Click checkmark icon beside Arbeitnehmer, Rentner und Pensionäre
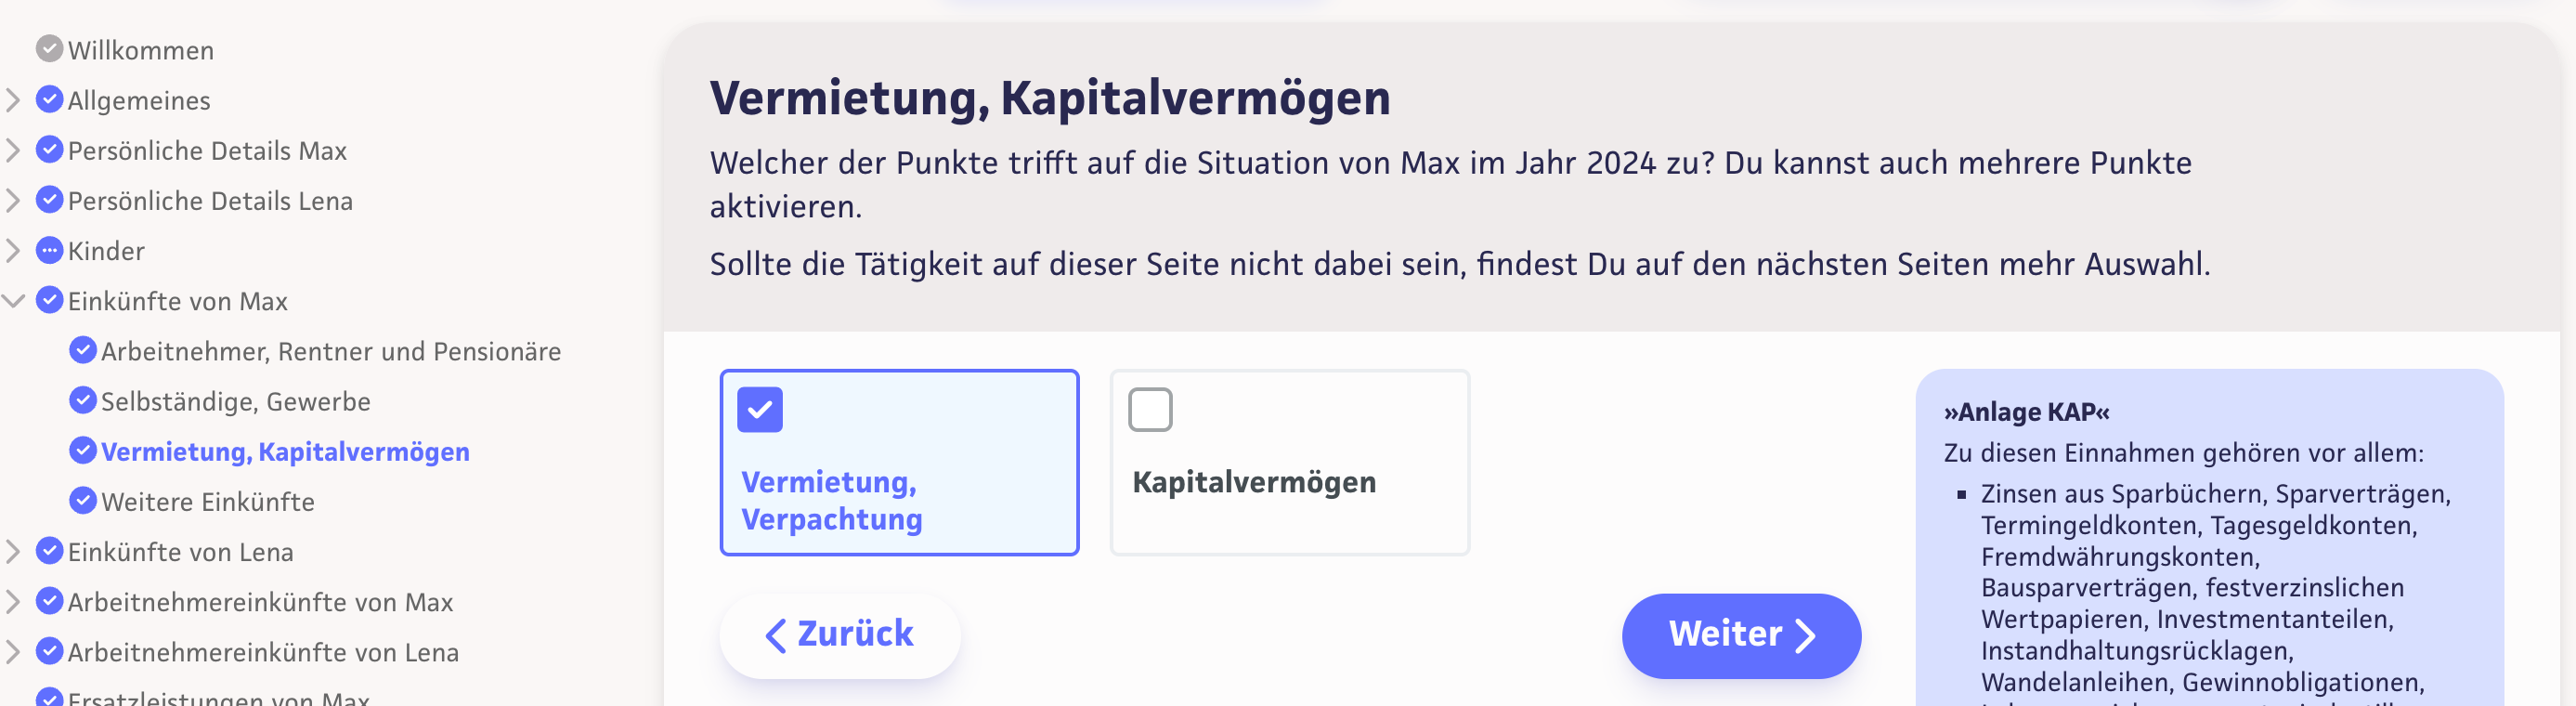The height and width of the screenshot is (706, 2576). pyautogui.click(x=83, y=350)
